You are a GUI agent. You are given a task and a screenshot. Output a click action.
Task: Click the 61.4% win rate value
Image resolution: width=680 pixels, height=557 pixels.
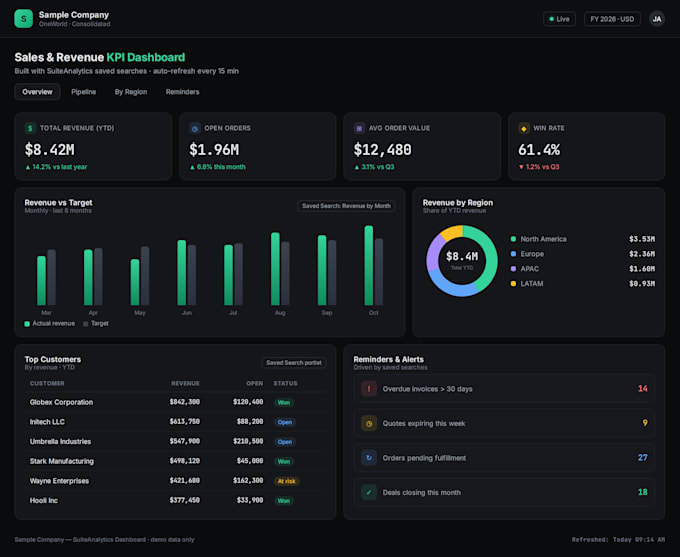(539, 150)
